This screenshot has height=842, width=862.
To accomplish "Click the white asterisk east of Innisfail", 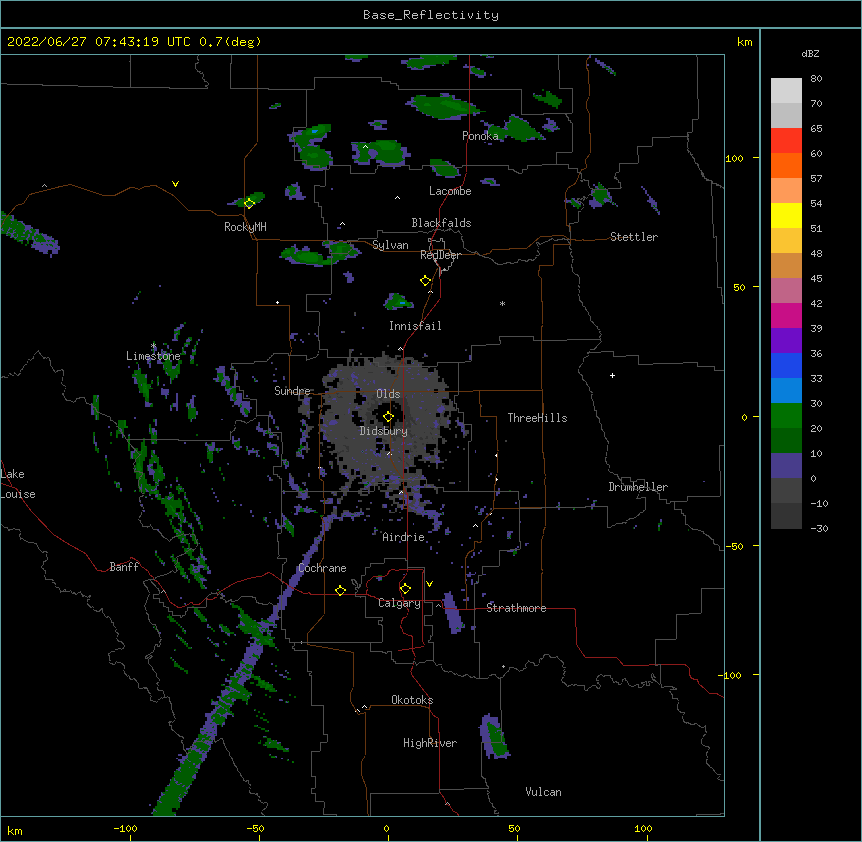I will (x=502, y=303).
